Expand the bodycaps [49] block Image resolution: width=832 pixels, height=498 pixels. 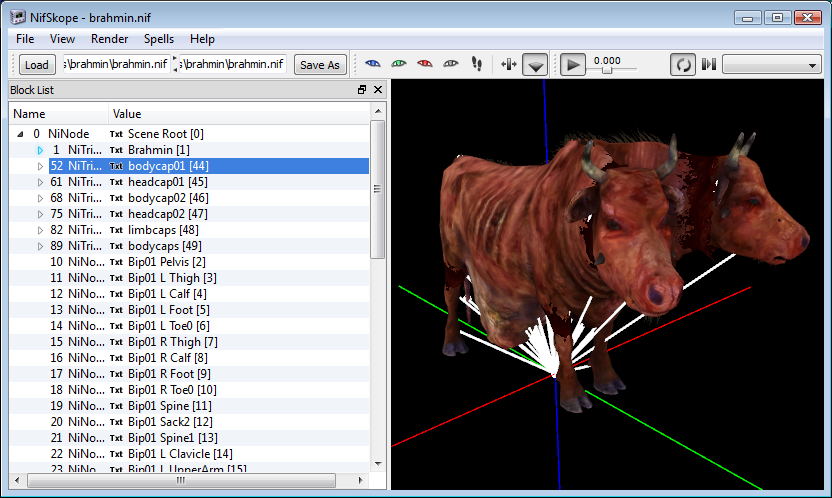pyautogui.click(x=40, y=246)
